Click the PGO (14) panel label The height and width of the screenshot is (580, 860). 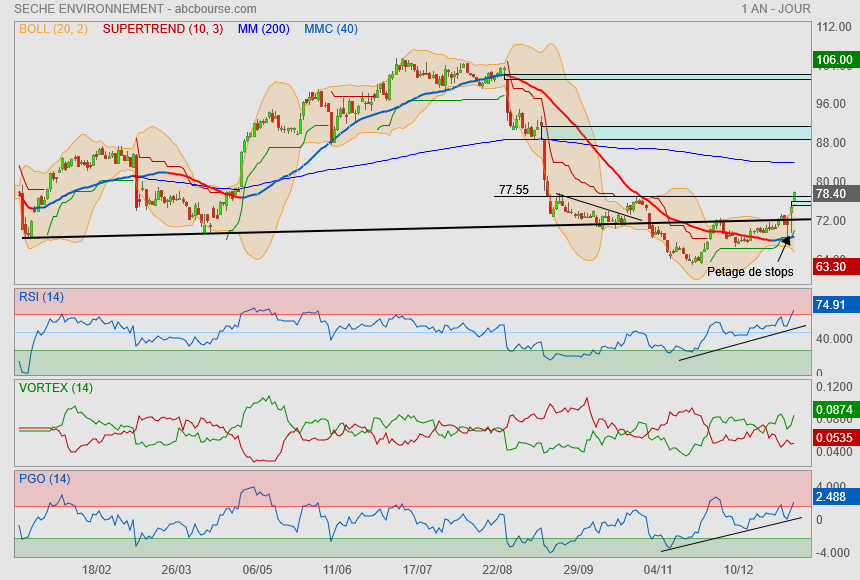click(x=42, y=478)
